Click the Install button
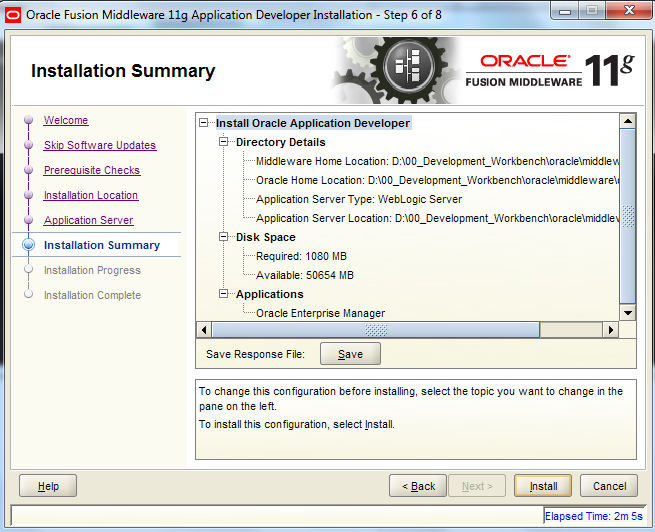This screenshot has width=655, height=532. tap(543, 486)
